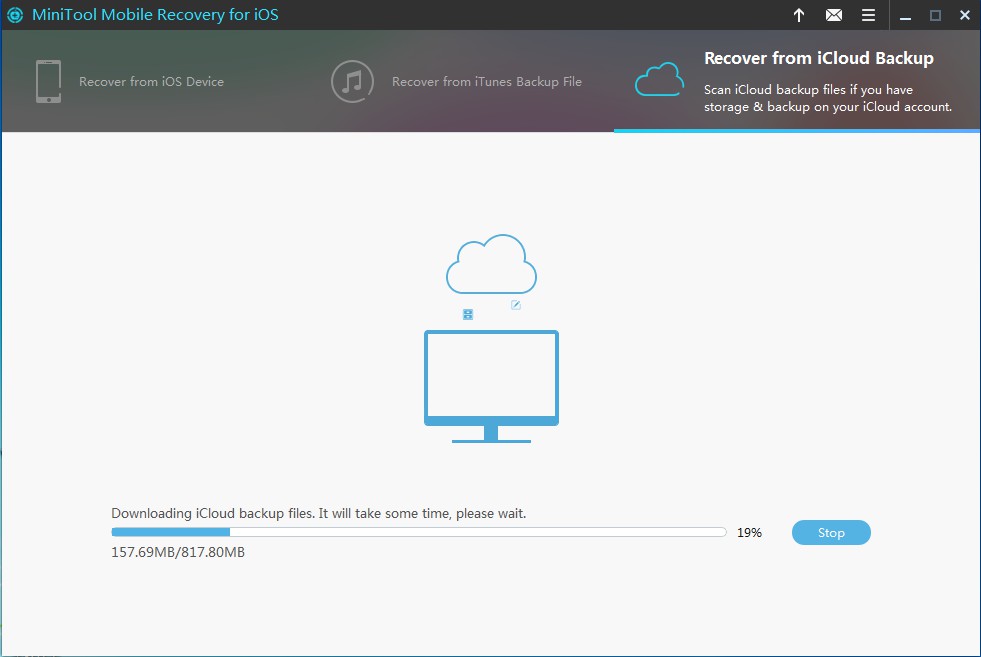Viewport: 981px width, 657px height.
Task: Click the computer monitor illustration
Action: pos(491,387)
